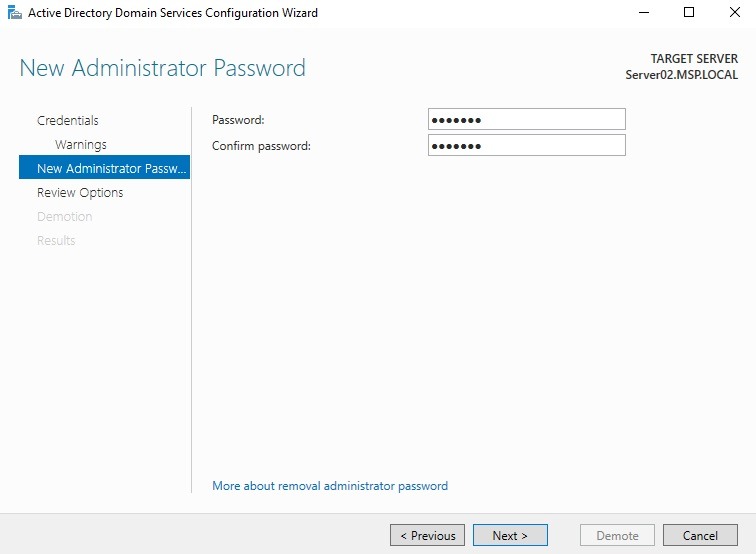Click the Server02.MSP.LOCAL target server text
The height and width of the screenshot is (554, 756).
[681, 75]
